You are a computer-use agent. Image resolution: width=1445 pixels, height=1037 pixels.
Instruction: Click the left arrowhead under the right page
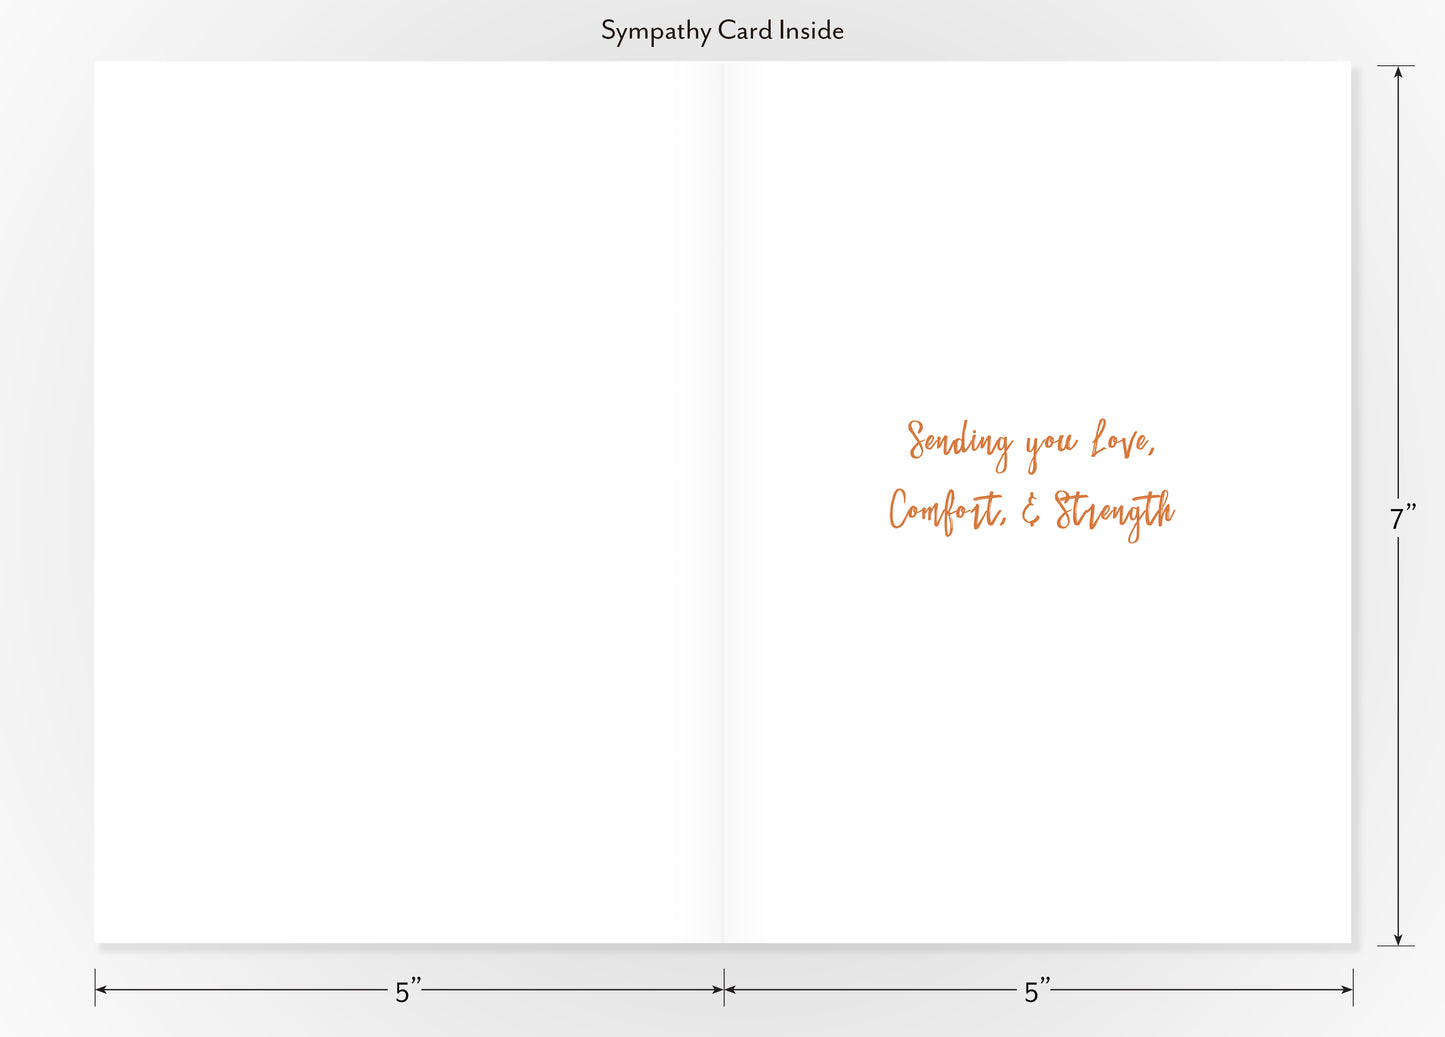[729, 988]
